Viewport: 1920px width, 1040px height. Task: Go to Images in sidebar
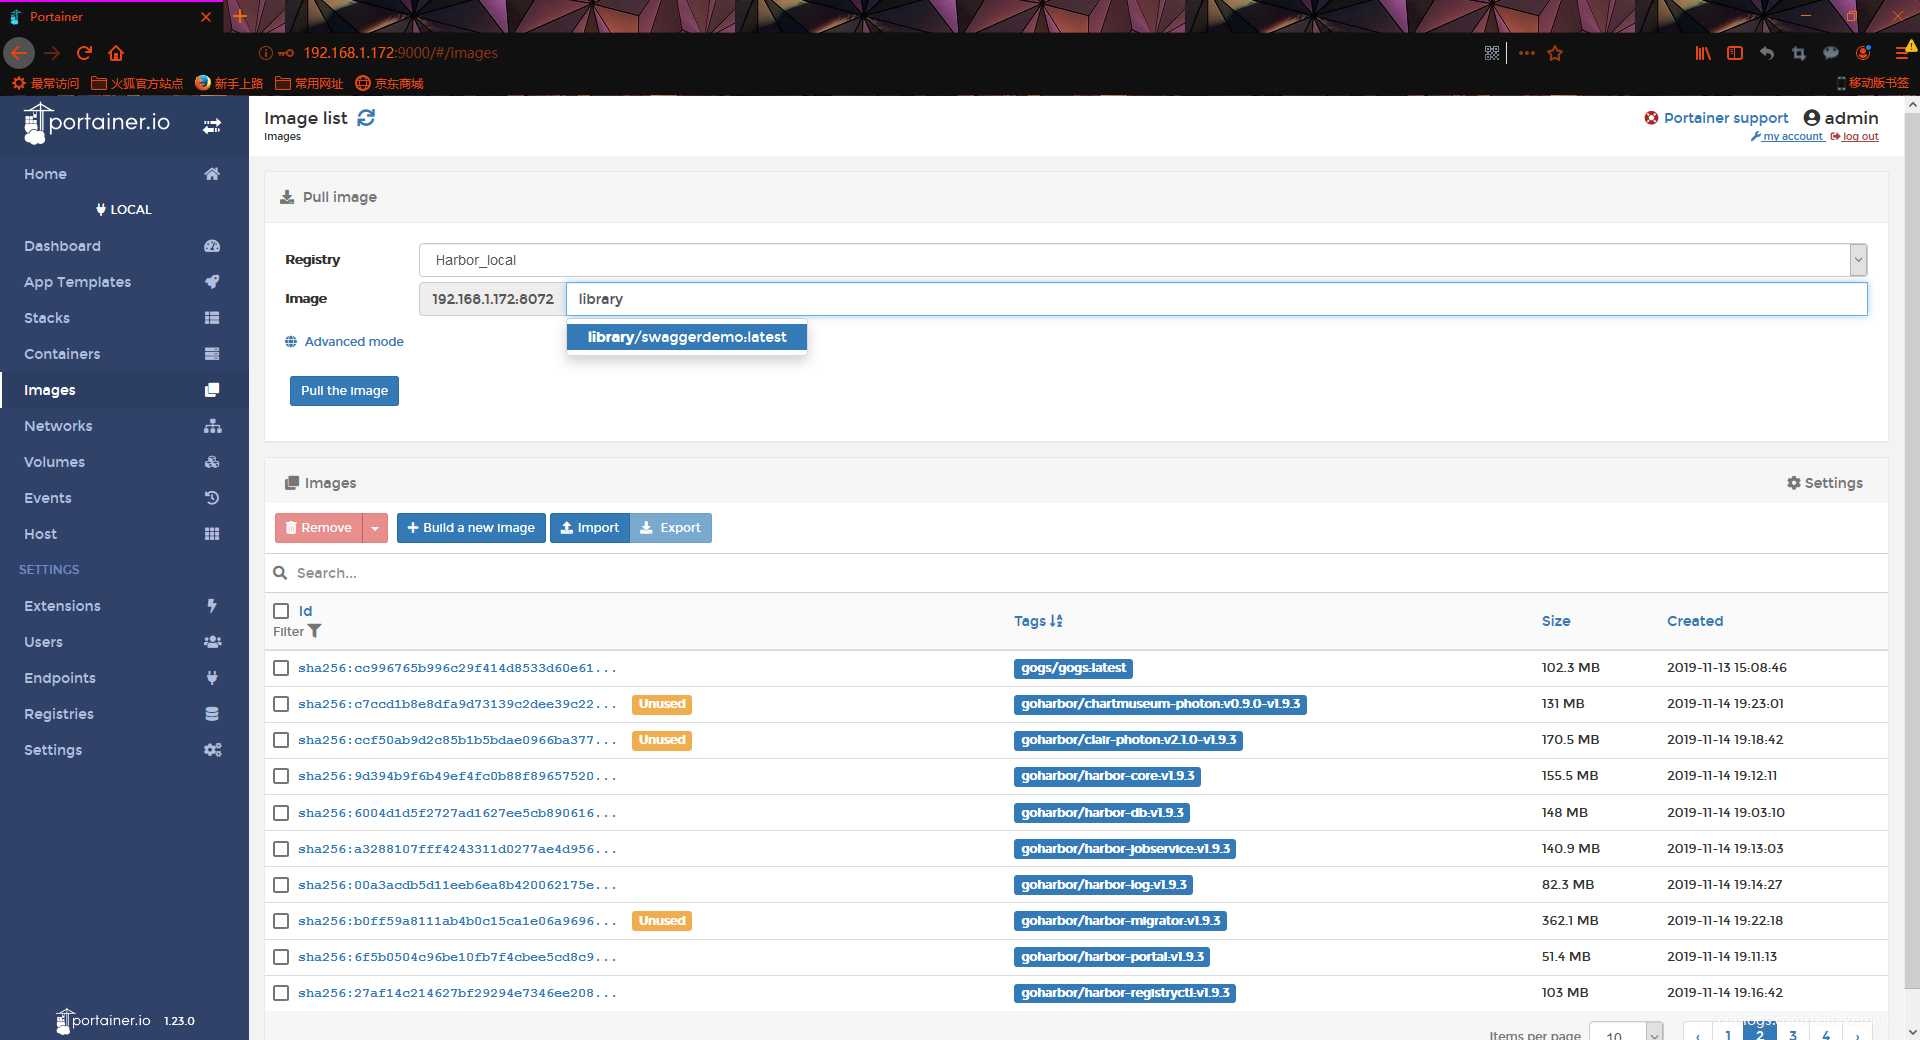(x=124, y=390)
